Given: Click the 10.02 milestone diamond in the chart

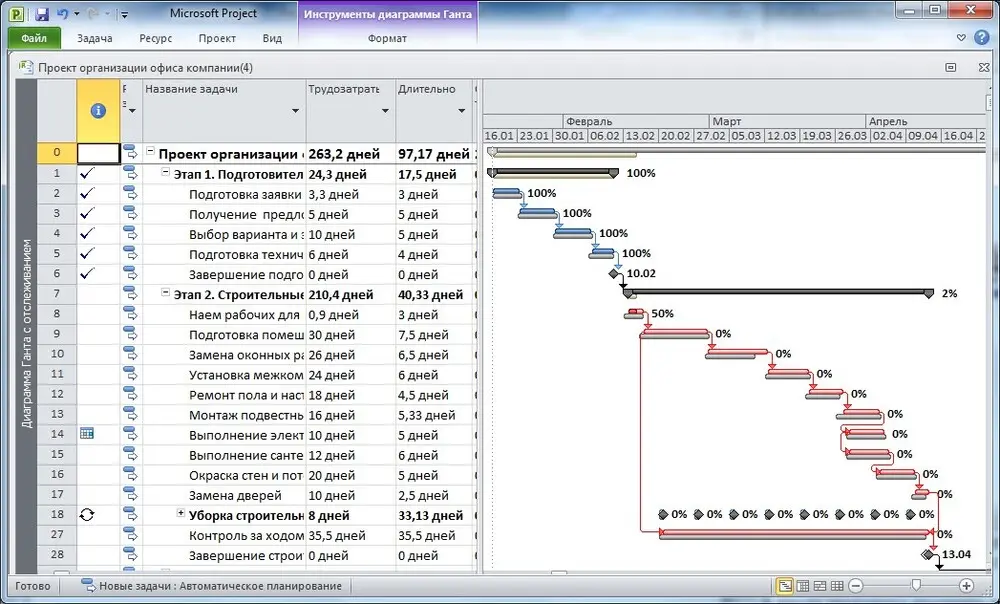Looking at the screenshot, I should point(614,274).
